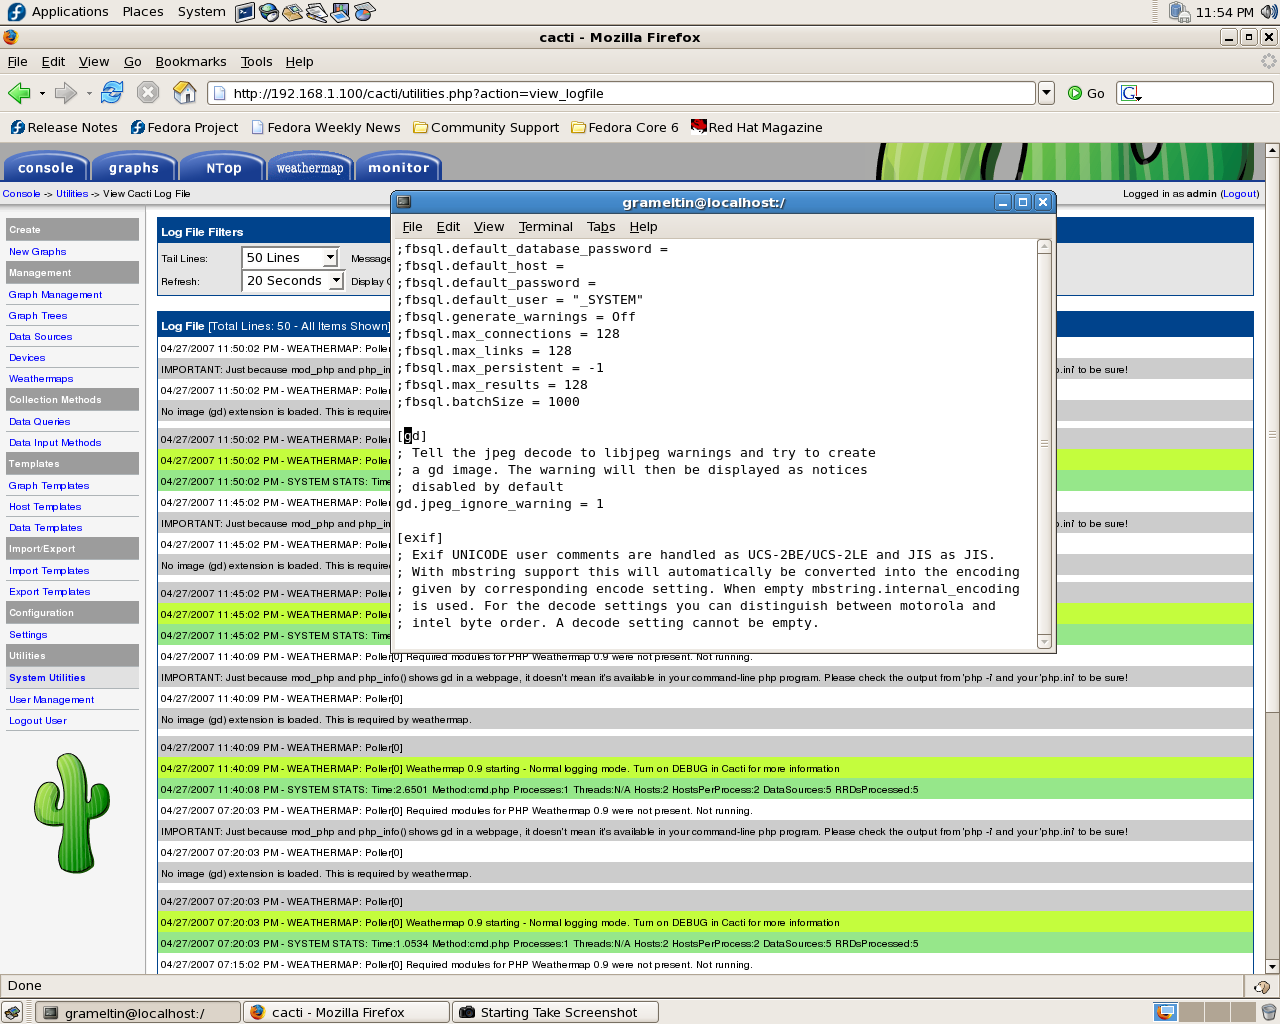Click the volume speaker icon
The image size is (1280, 1024).
pos(1269,12)
